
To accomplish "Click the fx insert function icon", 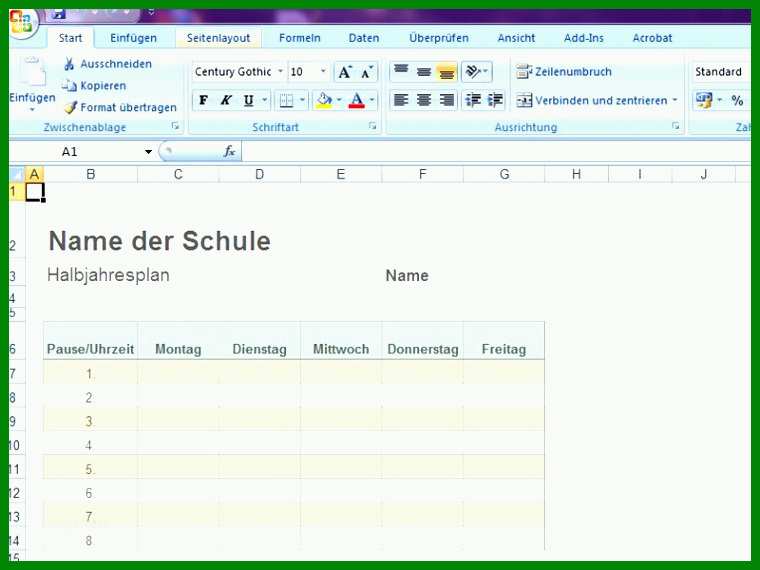I will (229, 152).
